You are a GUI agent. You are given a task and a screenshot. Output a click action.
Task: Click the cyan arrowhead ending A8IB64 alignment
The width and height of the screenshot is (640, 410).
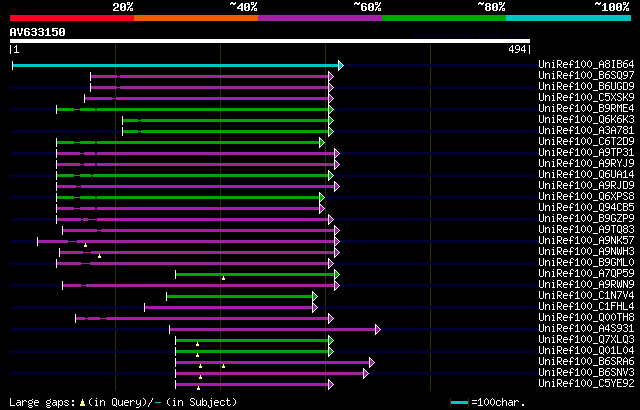coord(341,65)
